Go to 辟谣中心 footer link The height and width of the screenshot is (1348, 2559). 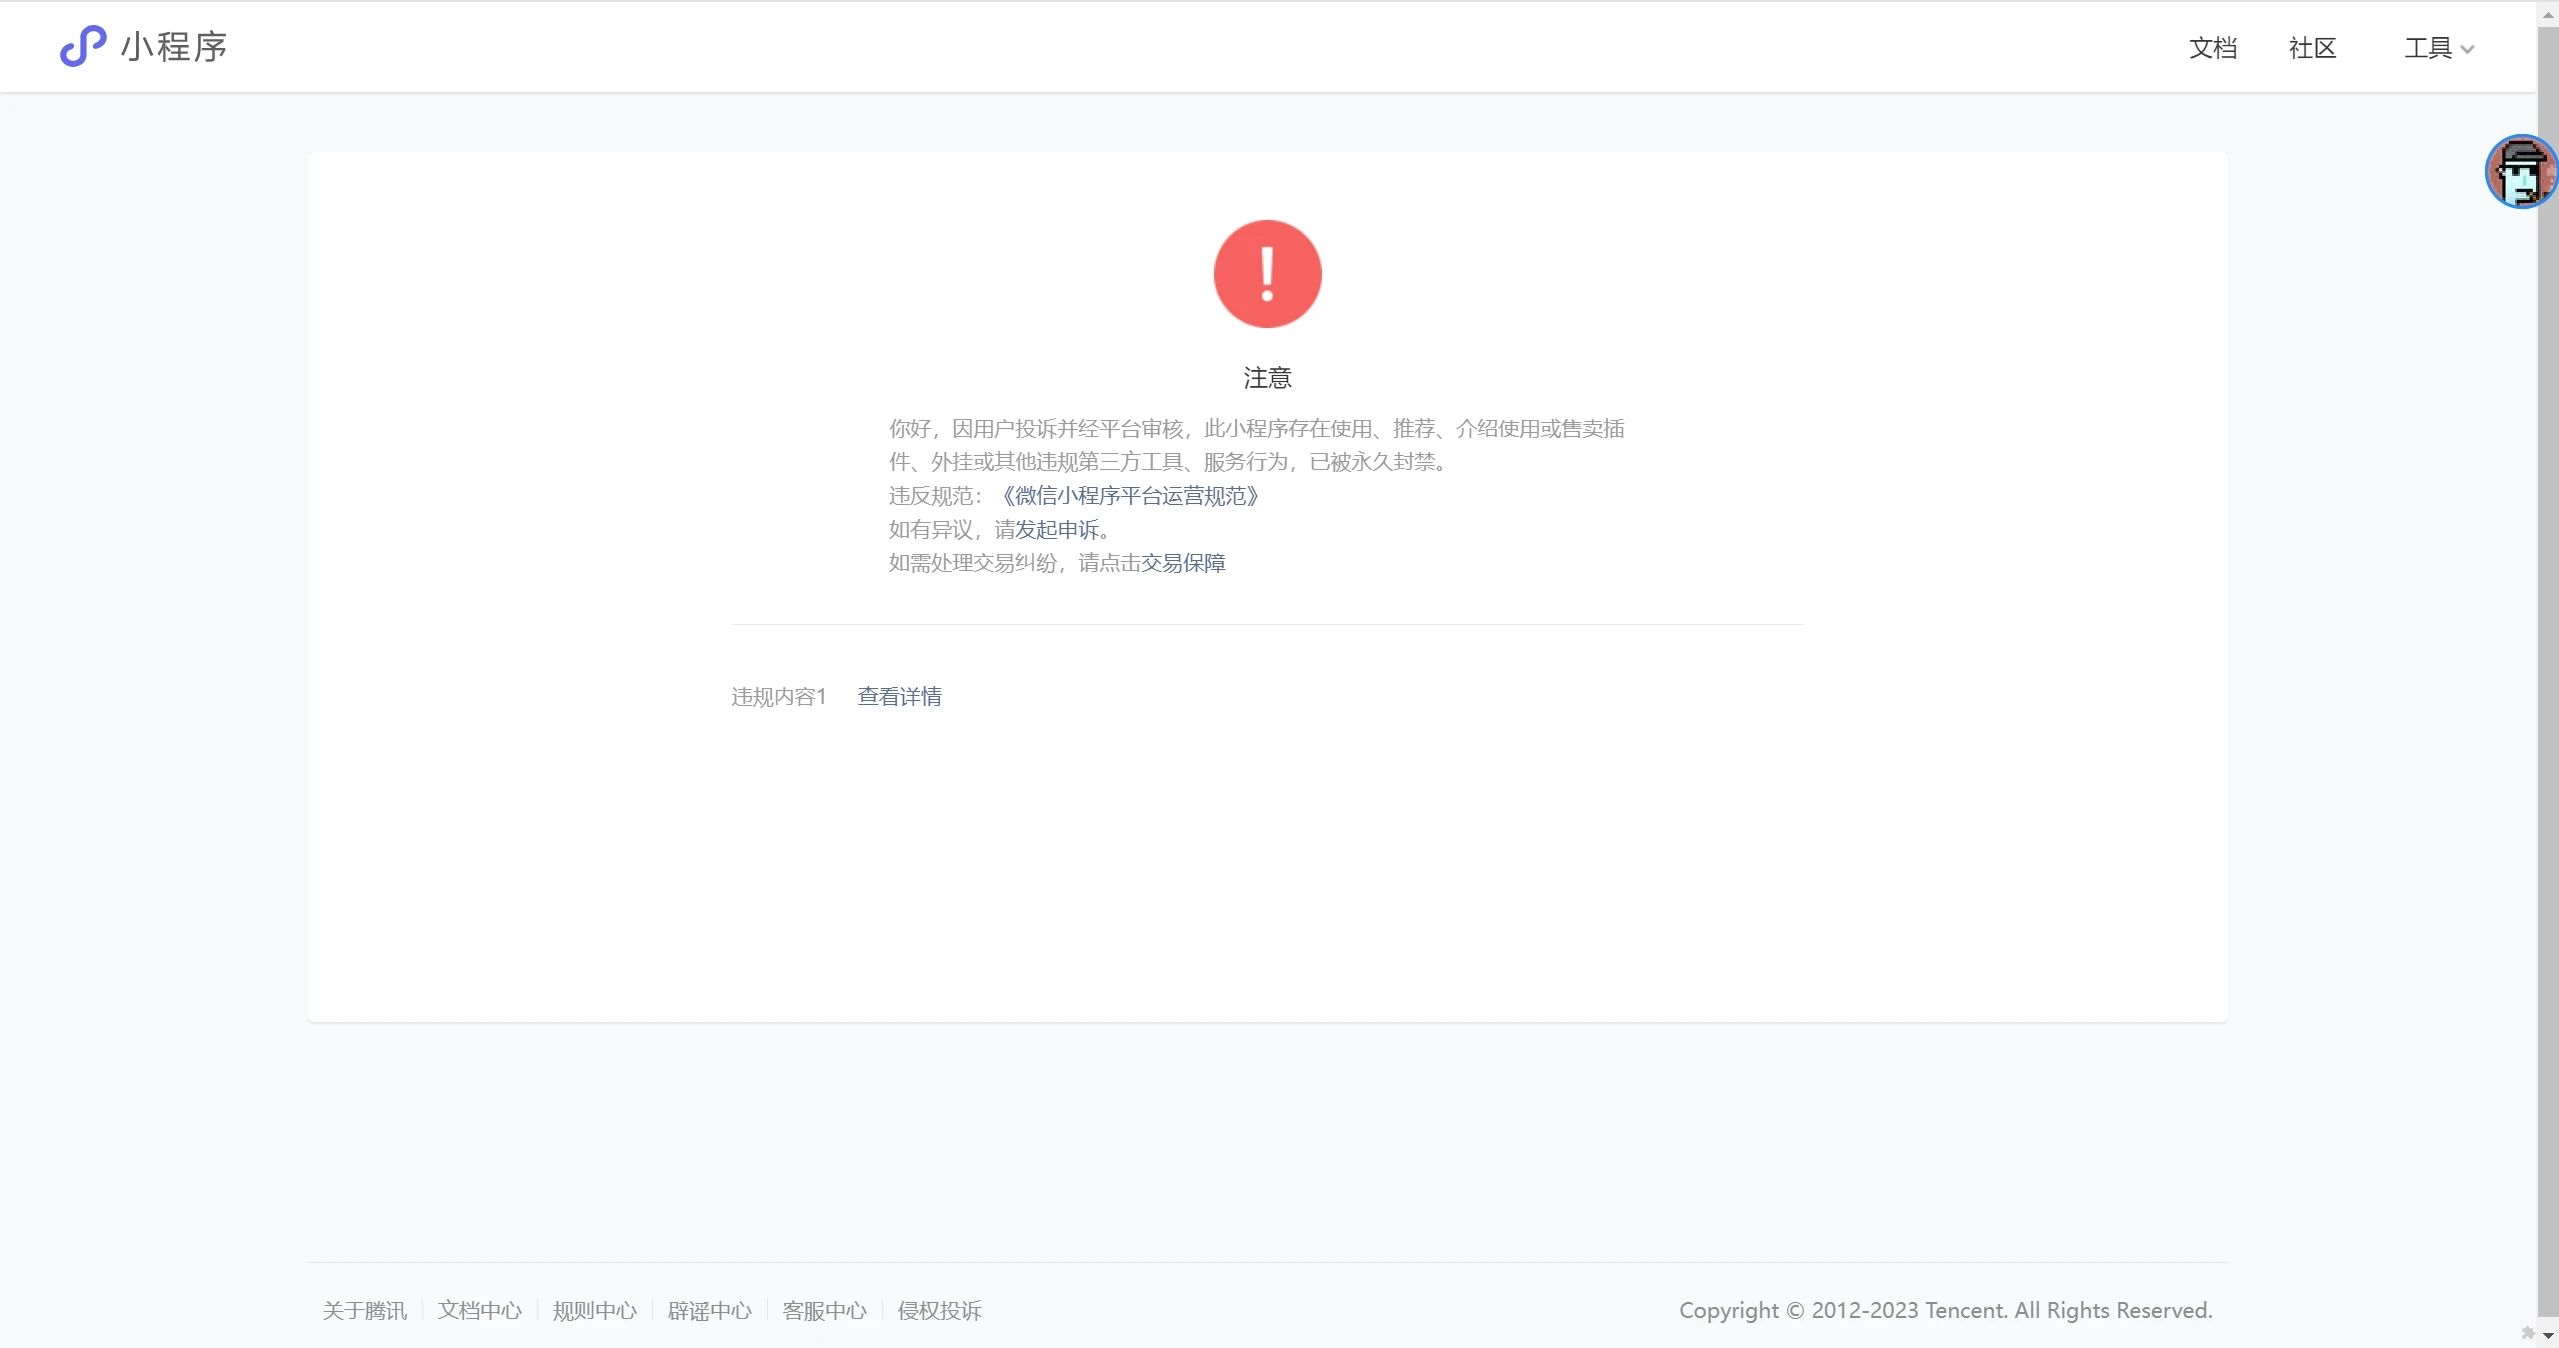[709, 1310]
